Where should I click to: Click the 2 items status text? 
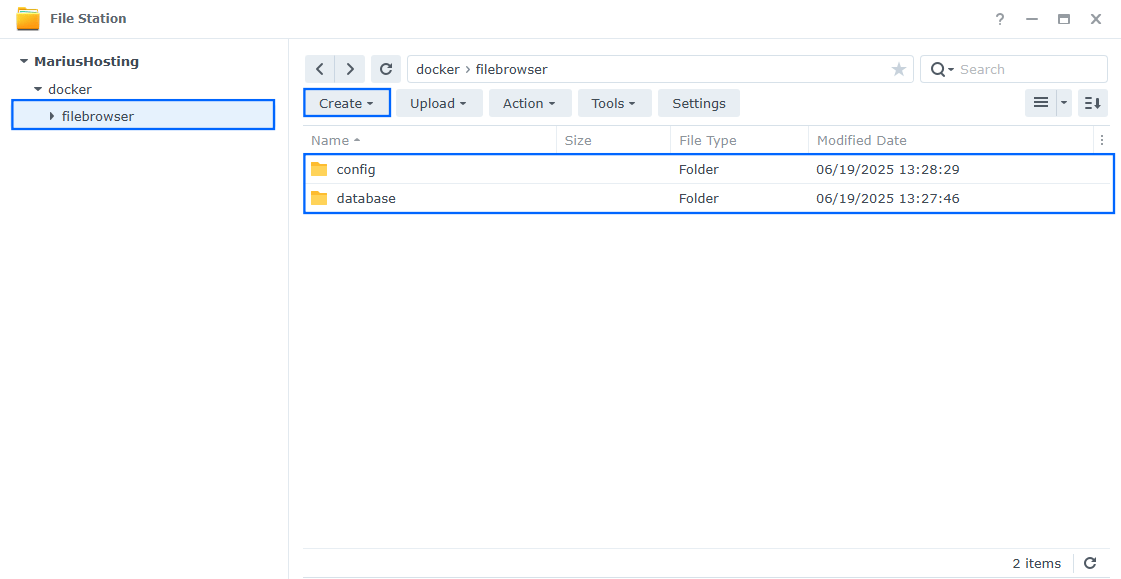[x=1037, y=563]
